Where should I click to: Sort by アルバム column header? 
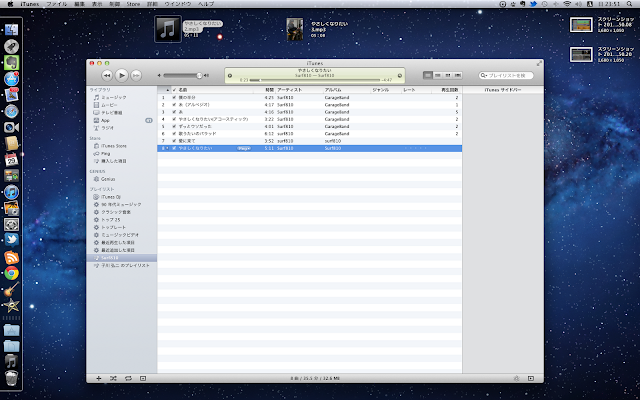tap(347, 90)
